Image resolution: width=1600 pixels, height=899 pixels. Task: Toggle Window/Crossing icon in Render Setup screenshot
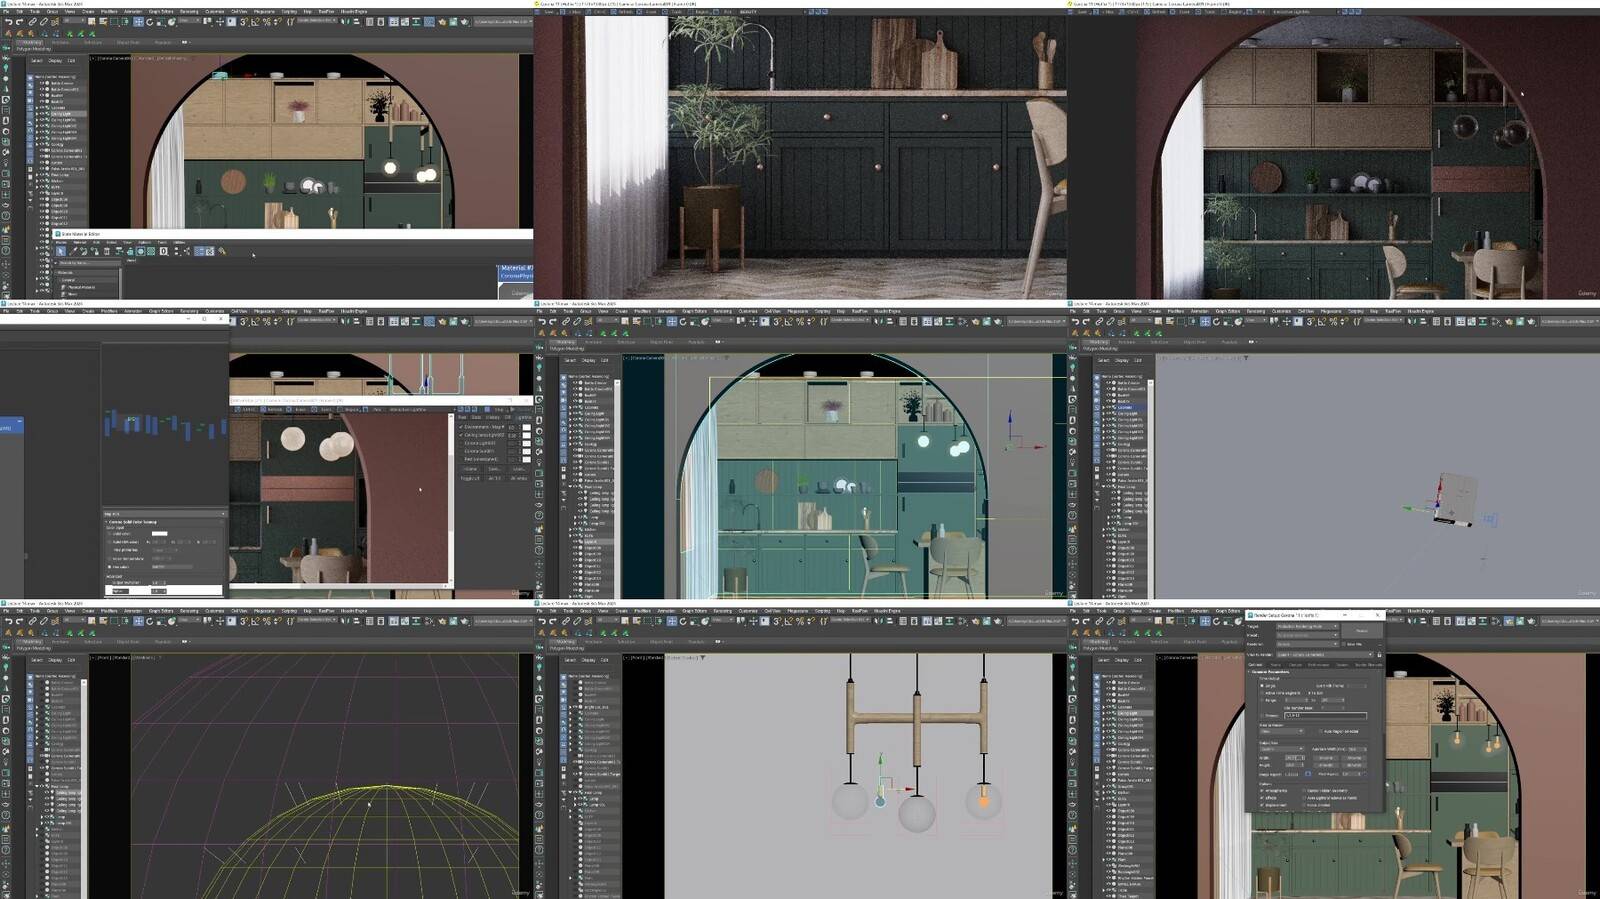pyautogui.click(x=1192, y=621)
